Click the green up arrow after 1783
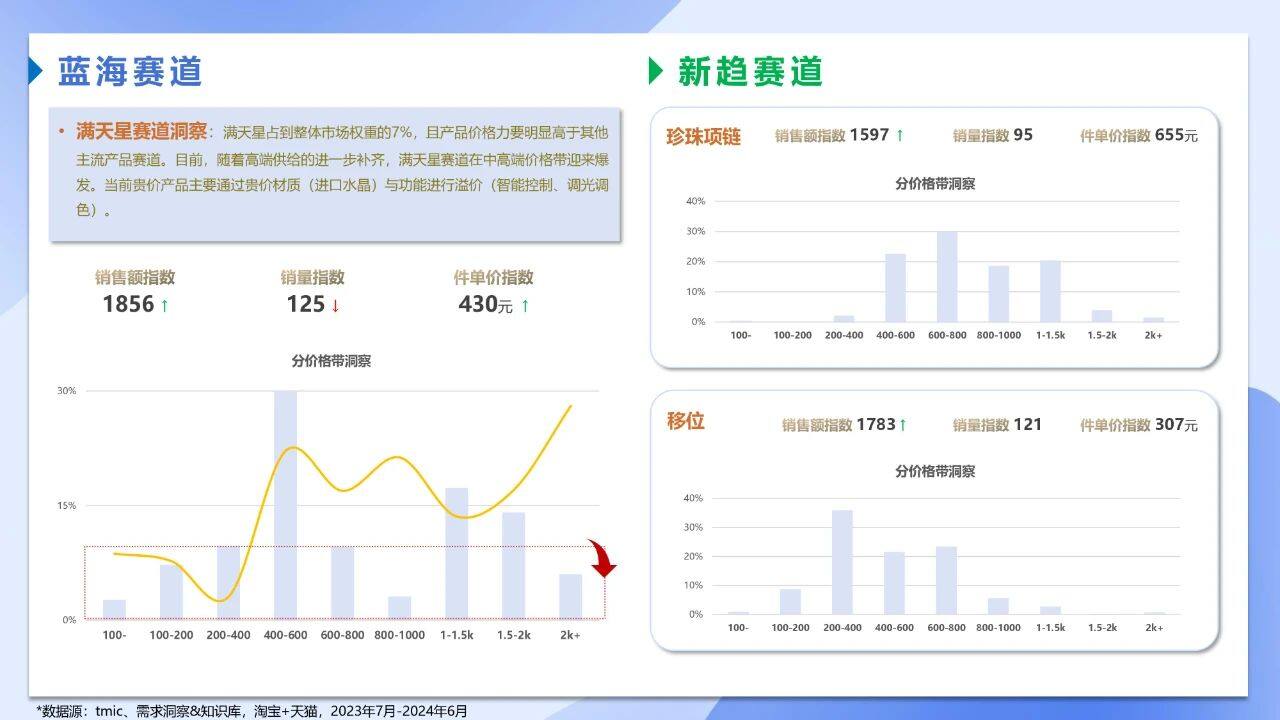This screenshot has height=720, width=1280. (902, 425)
